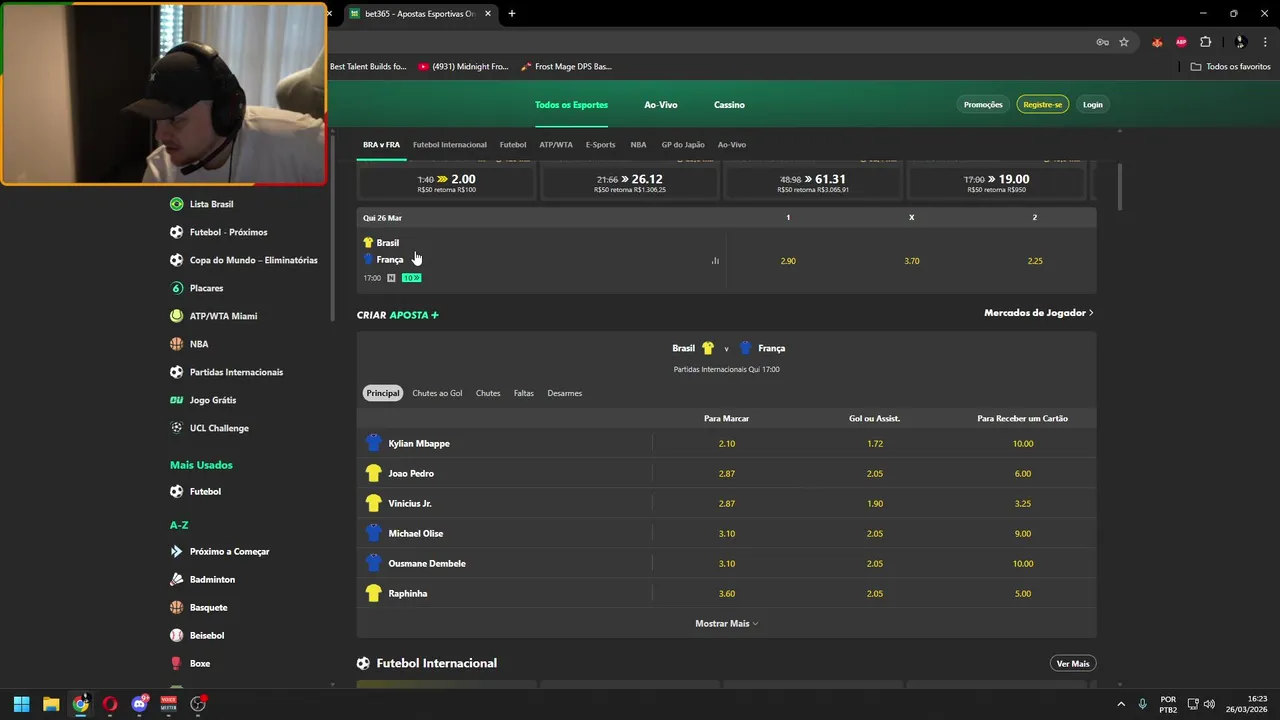Image resolution: width=1280 pixels, height=720 pixels.
Task: Select GP do Japão sub-navigation tab
Action: 683,145
